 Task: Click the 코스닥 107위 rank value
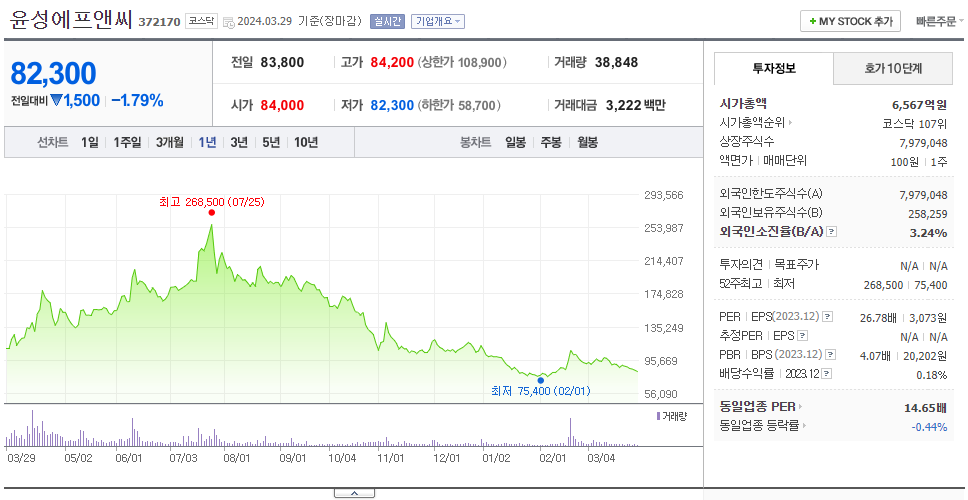click(915, 123)
